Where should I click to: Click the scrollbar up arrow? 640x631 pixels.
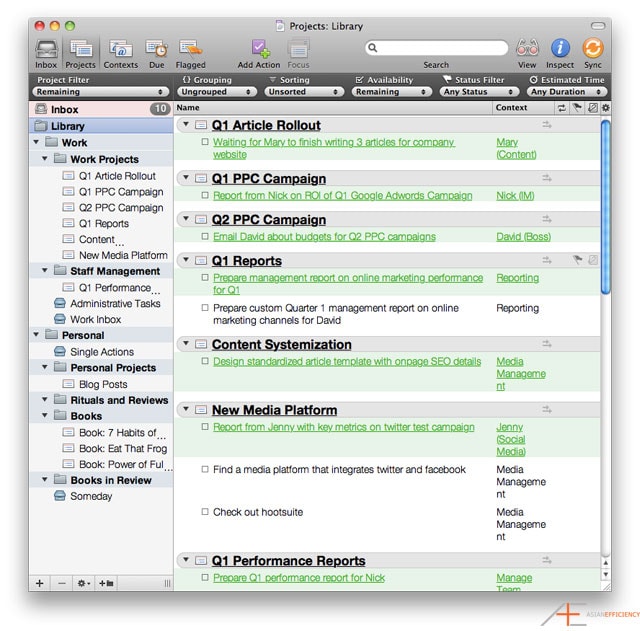[x=606, y=563]
